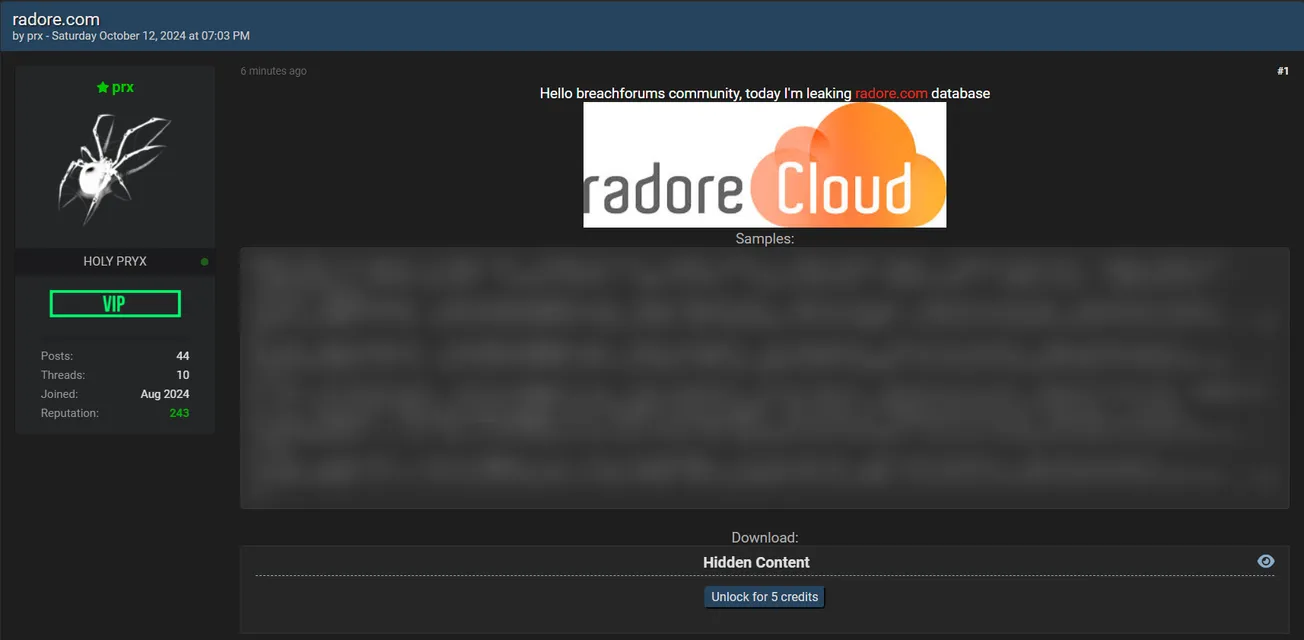Click the Joined Aug 2024 date
1304x640 pixels.
click(165, 394)
